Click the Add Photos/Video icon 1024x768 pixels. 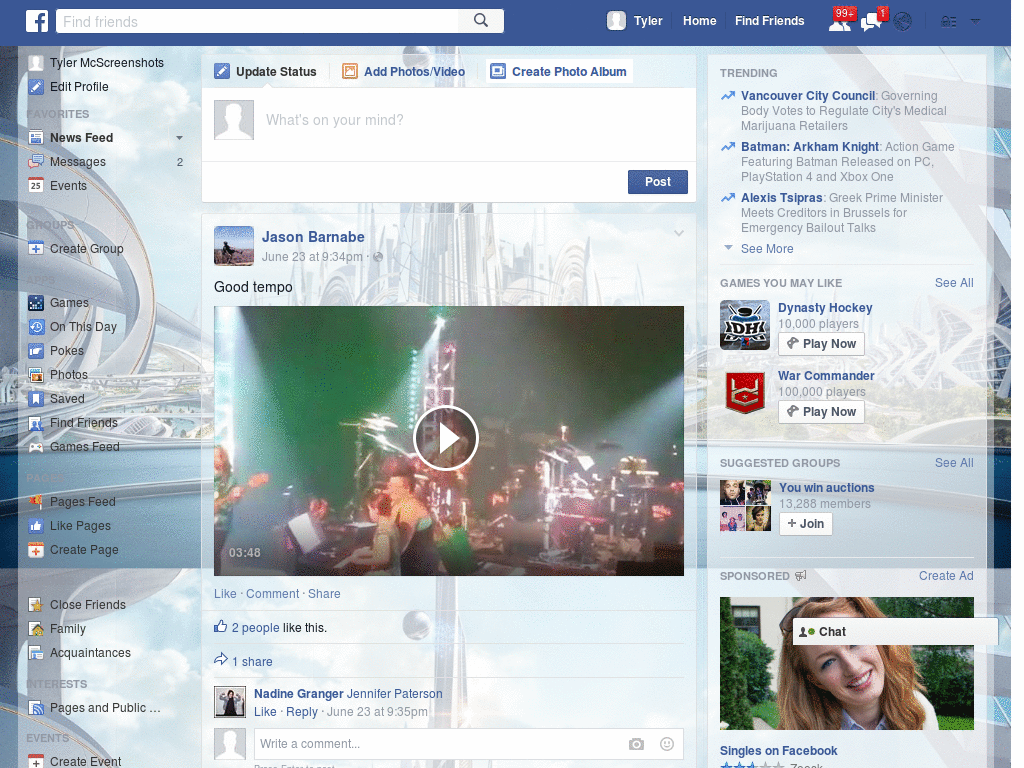pos(350,71)
